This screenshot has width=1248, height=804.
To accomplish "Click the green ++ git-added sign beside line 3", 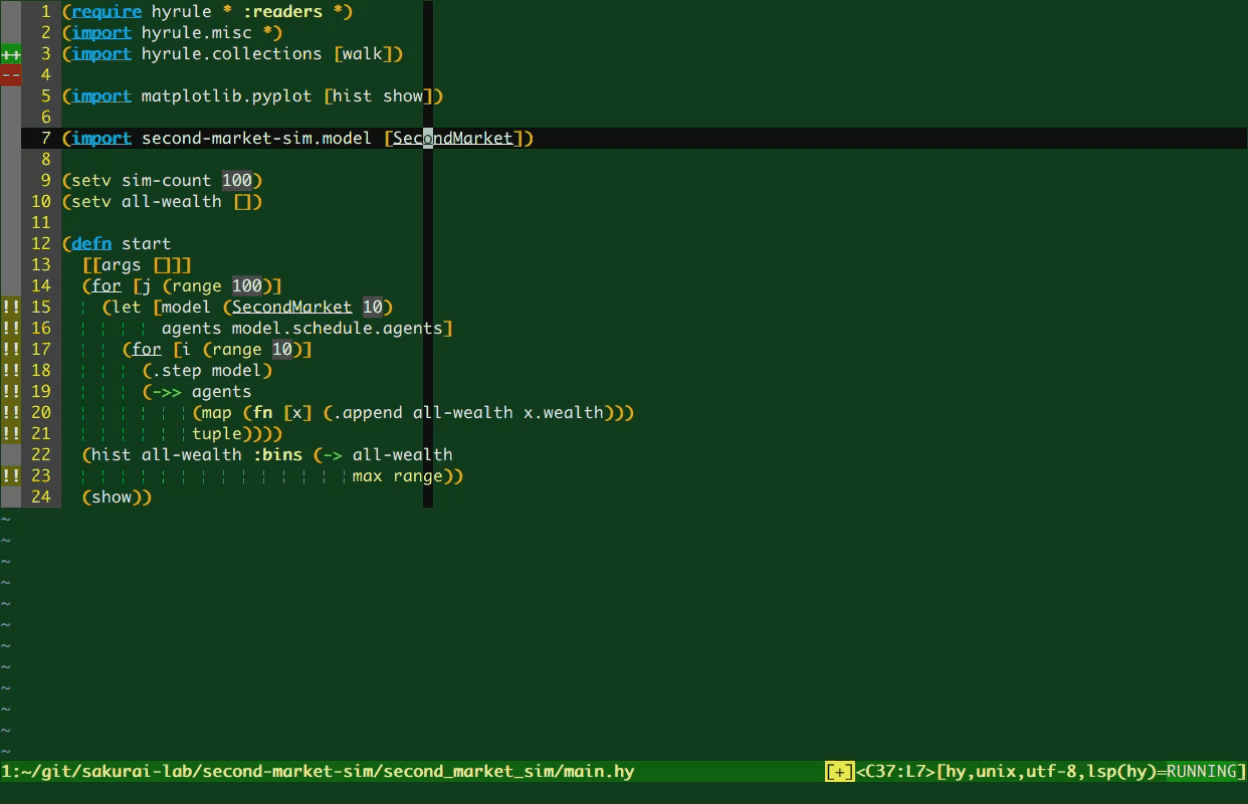I will [x=9, y=53].
